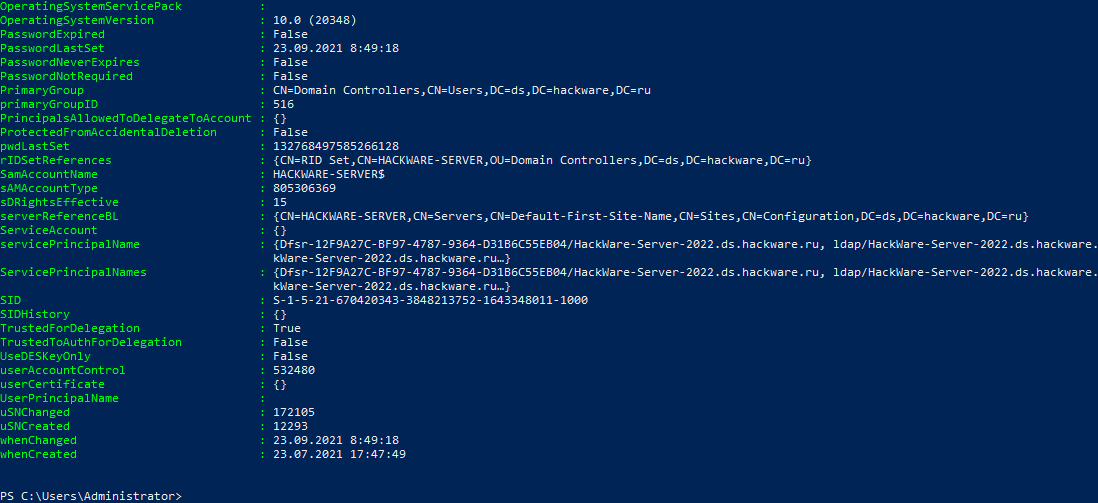Click the uSNChanged value 172105
The width and height of the screenshot is (1098, 503).
[x=293, y=412]
